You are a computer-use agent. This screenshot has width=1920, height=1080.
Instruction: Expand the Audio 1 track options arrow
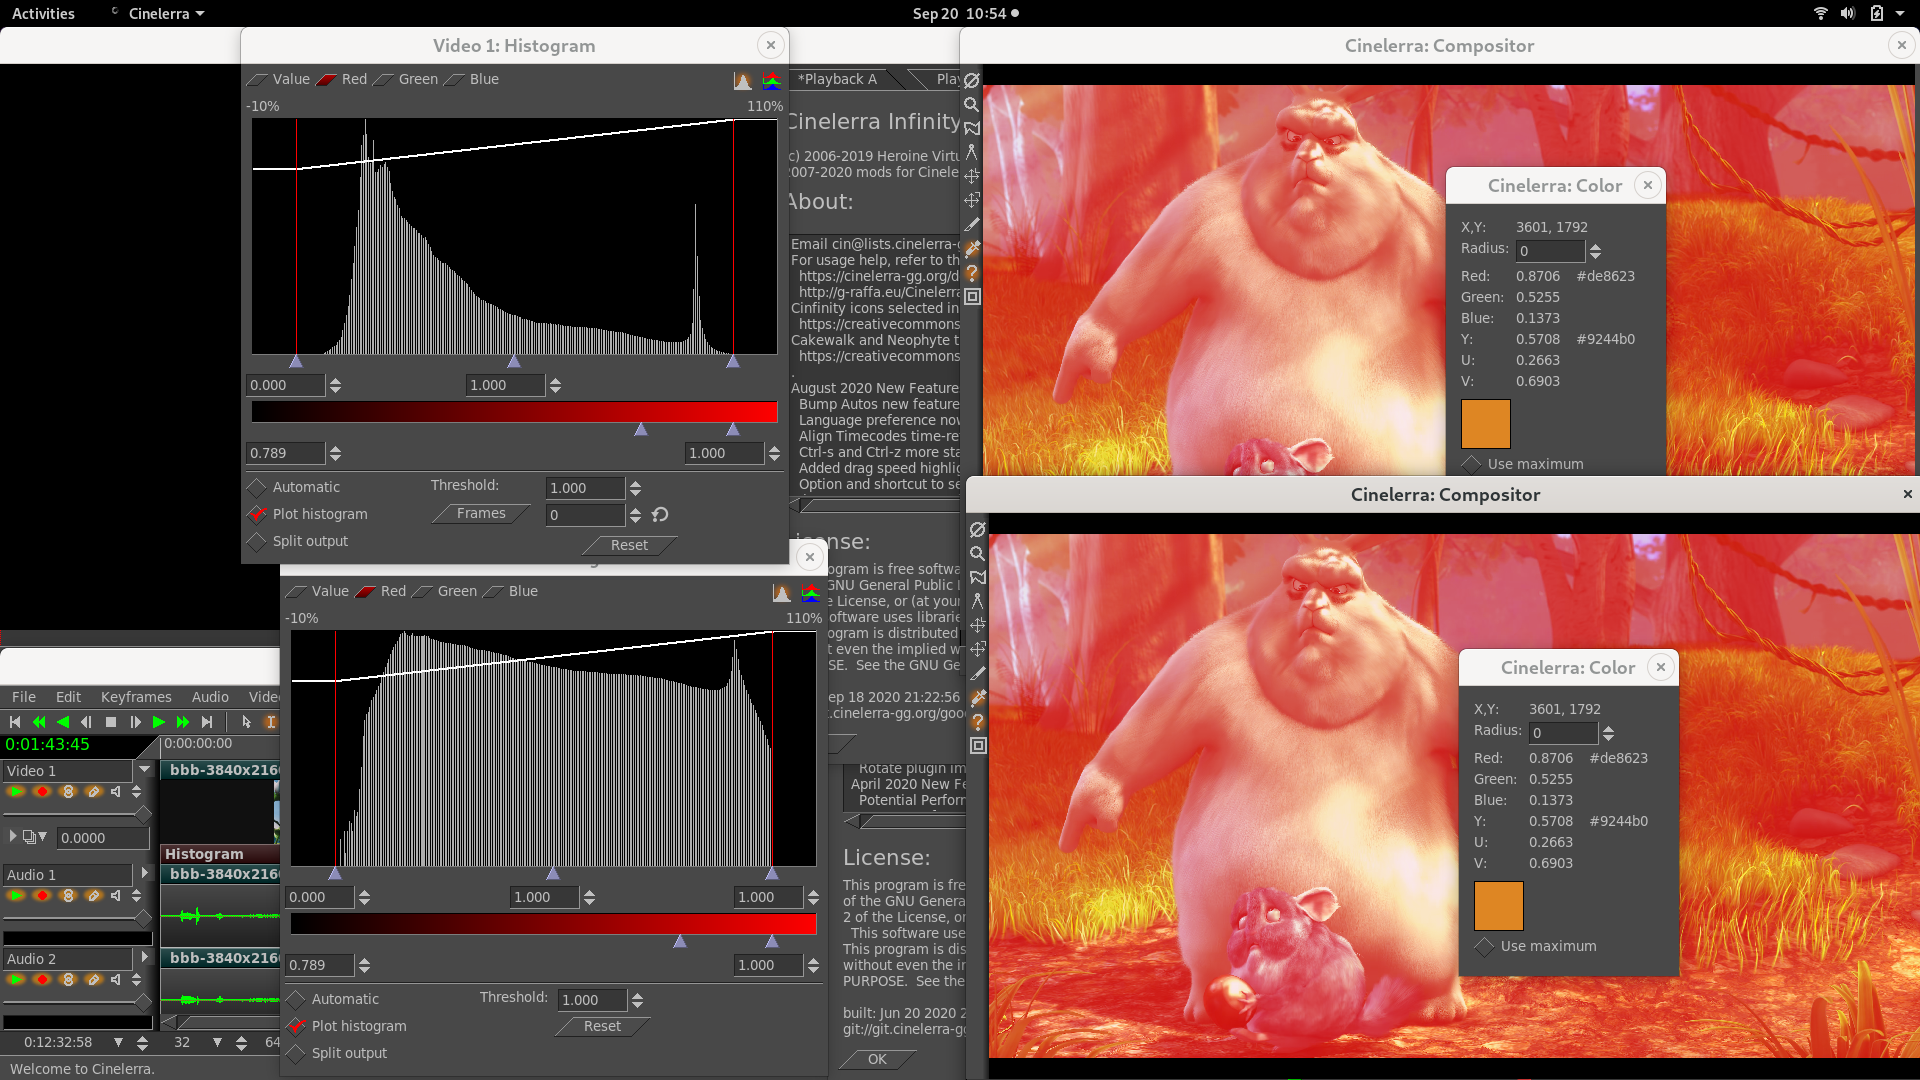145,874
